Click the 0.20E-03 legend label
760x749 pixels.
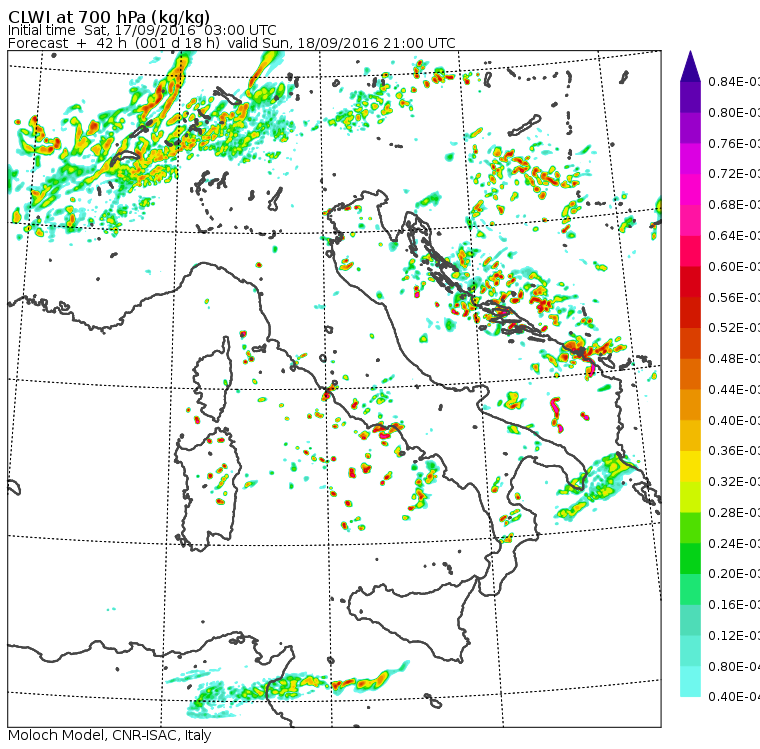point(734,574)
